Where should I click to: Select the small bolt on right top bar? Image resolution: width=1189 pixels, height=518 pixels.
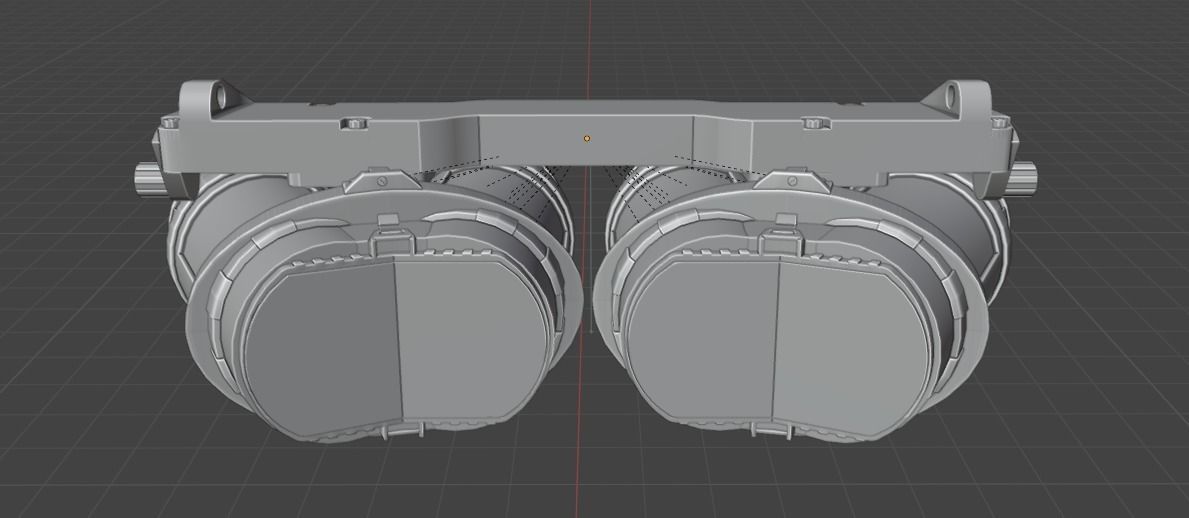pos(815,124)
